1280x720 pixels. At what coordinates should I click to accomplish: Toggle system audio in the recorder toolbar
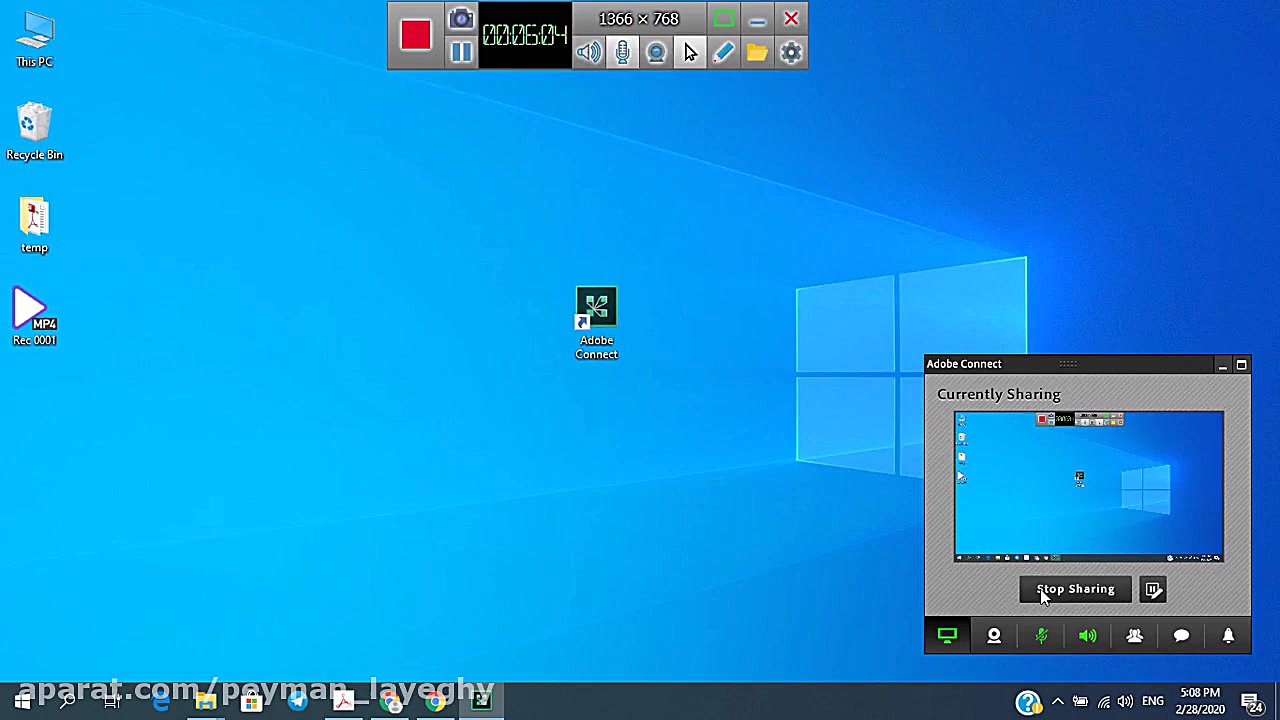coord(589,52)
